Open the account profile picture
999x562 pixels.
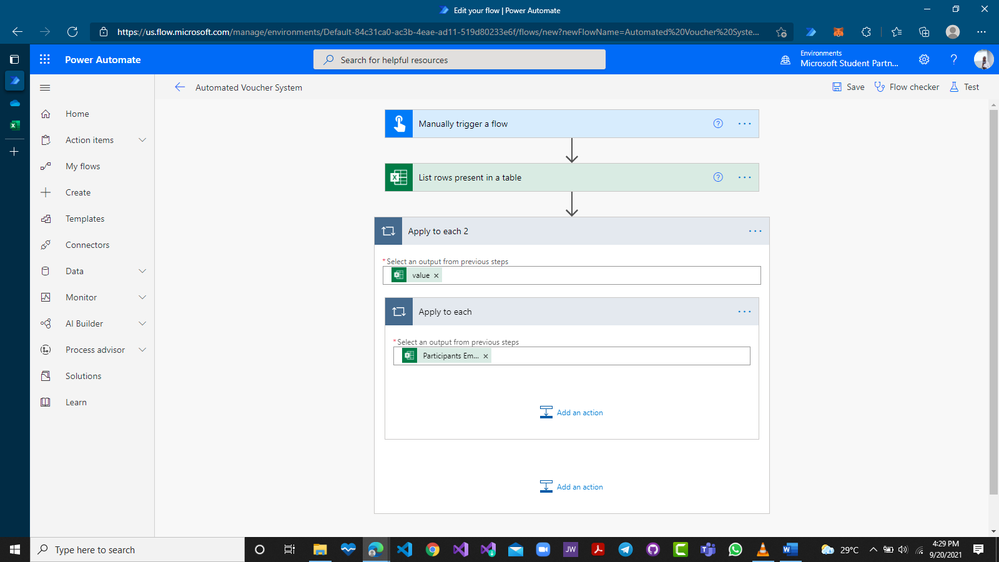[983, 59]
